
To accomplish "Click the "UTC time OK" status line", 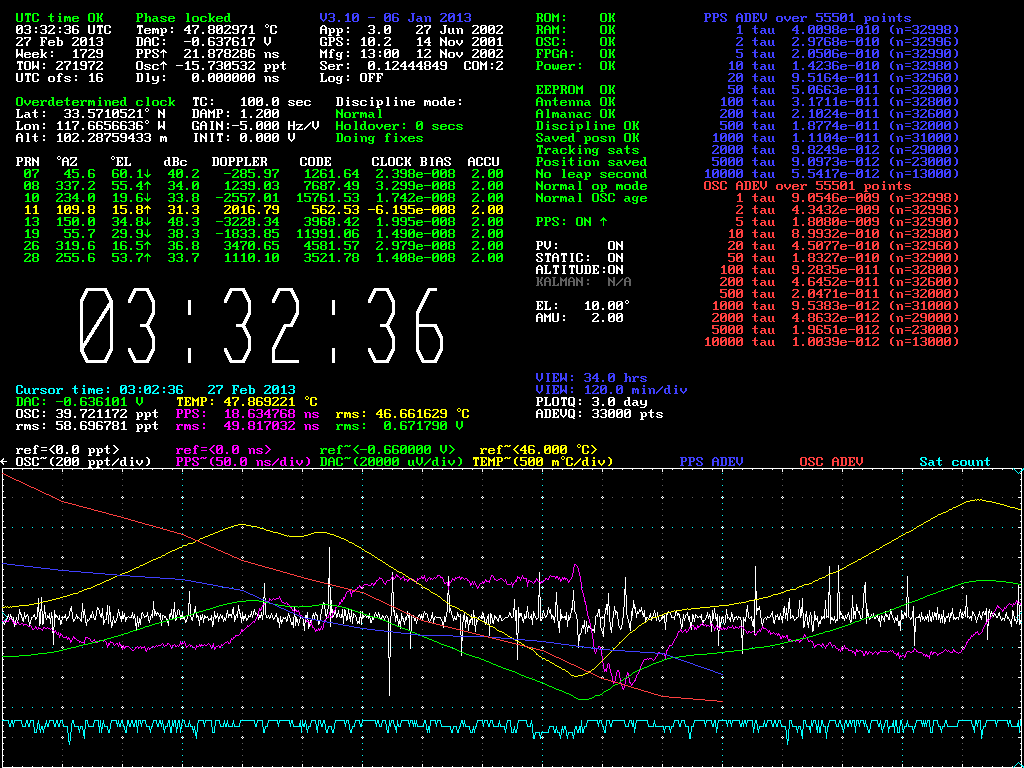I will click(59, 18).
